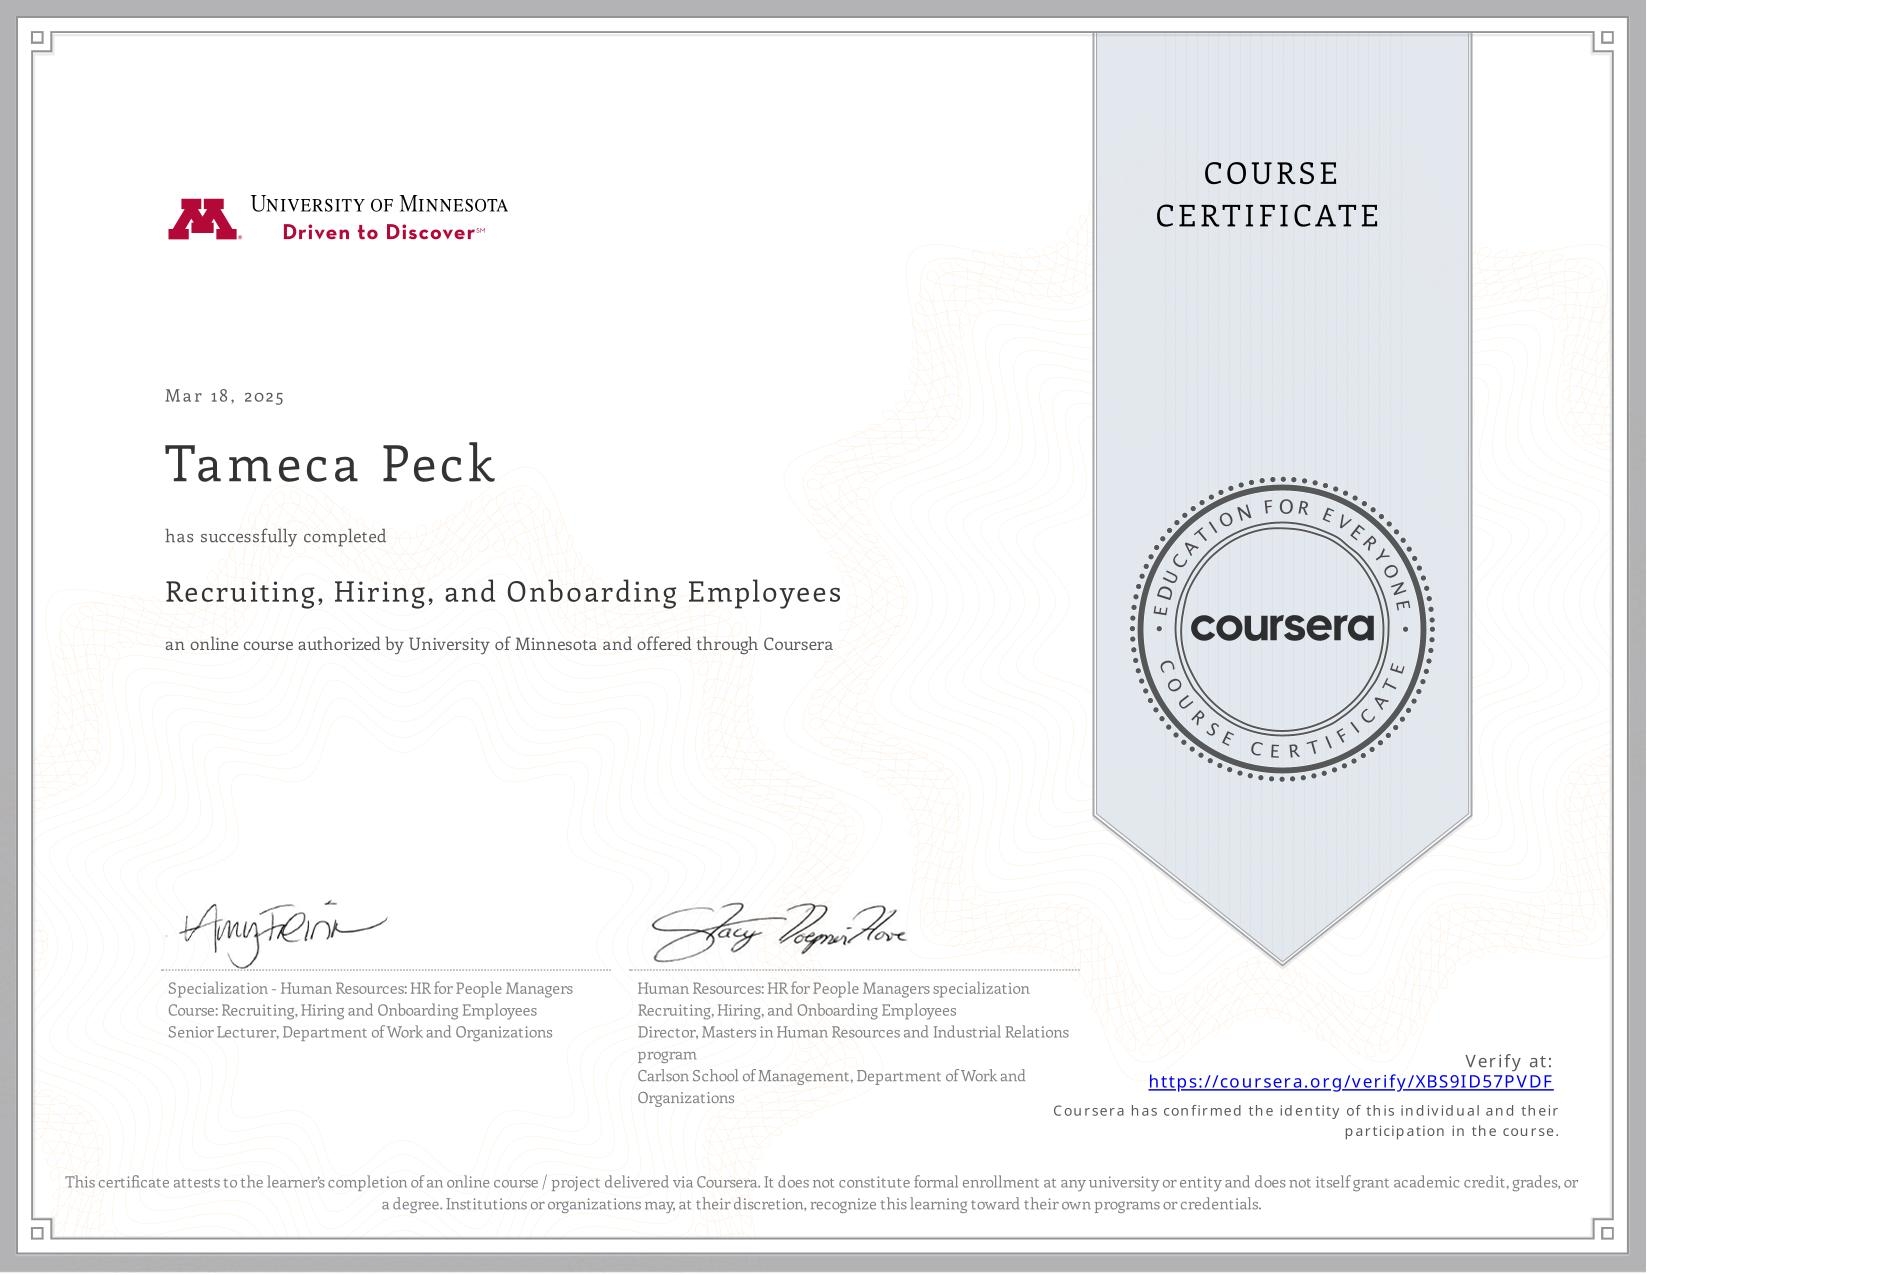
Task: Click the course title Recruiting, Hiring, and Onboarding Employees
Action: point(503,592)
